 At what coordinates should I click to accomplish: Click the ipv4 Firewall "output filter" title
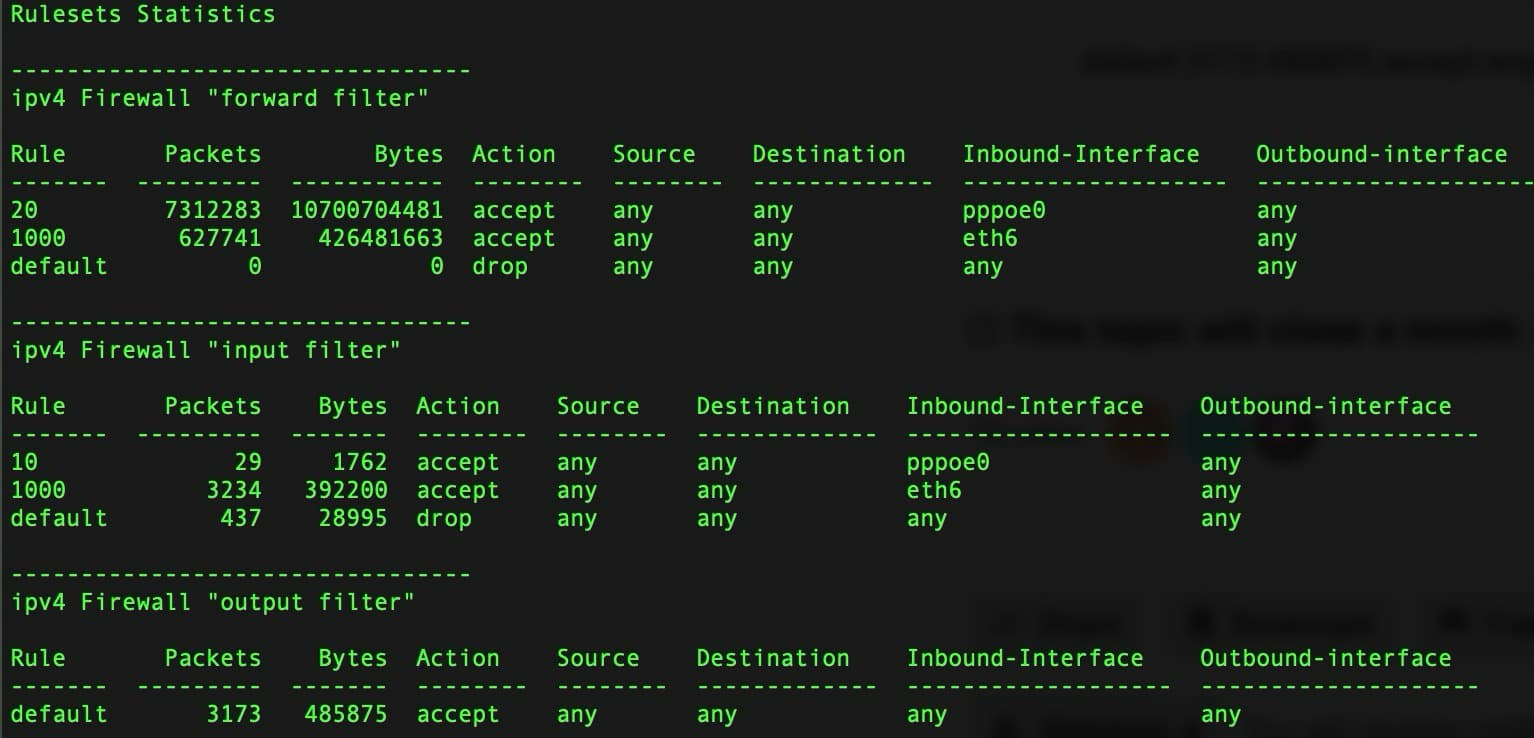(213, 602)
